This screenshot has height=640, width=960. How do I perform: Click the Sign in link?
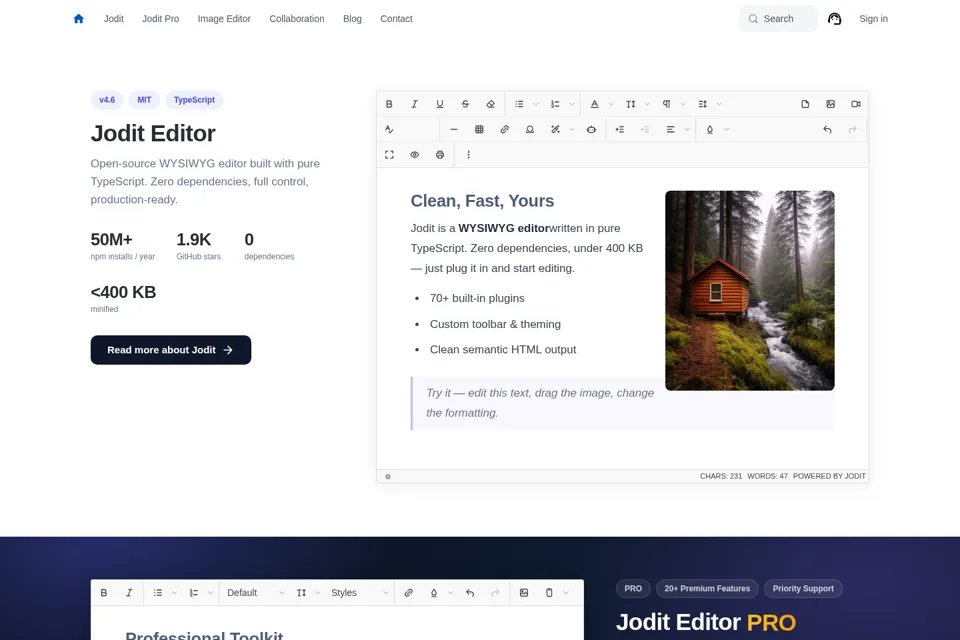point(873,19)
